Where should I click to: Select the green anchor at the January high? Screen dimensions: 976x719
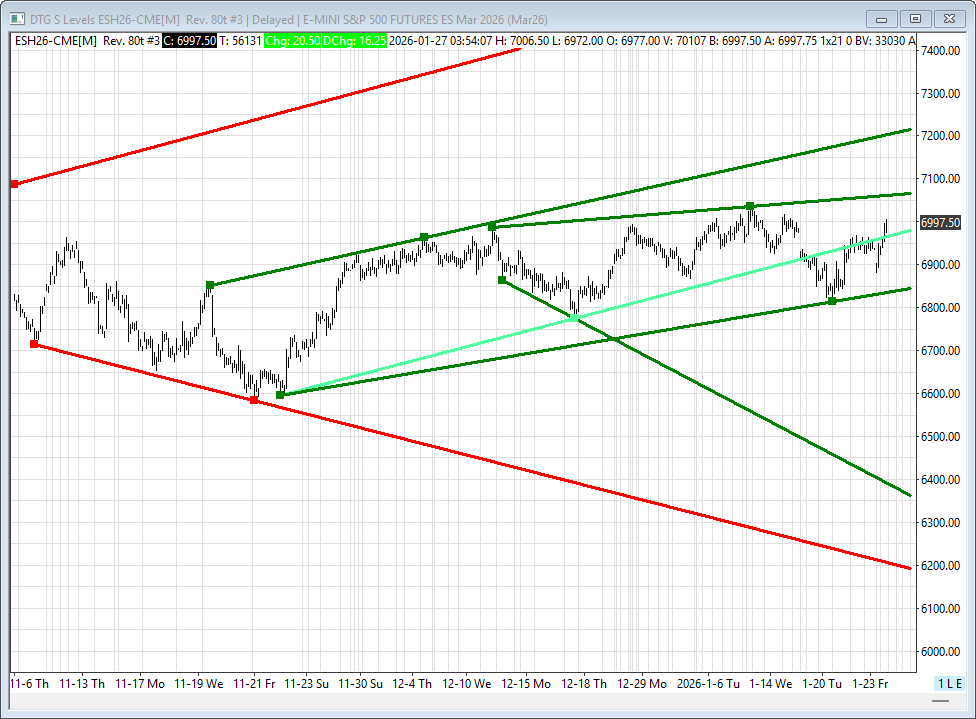click(x=749, y=206)
